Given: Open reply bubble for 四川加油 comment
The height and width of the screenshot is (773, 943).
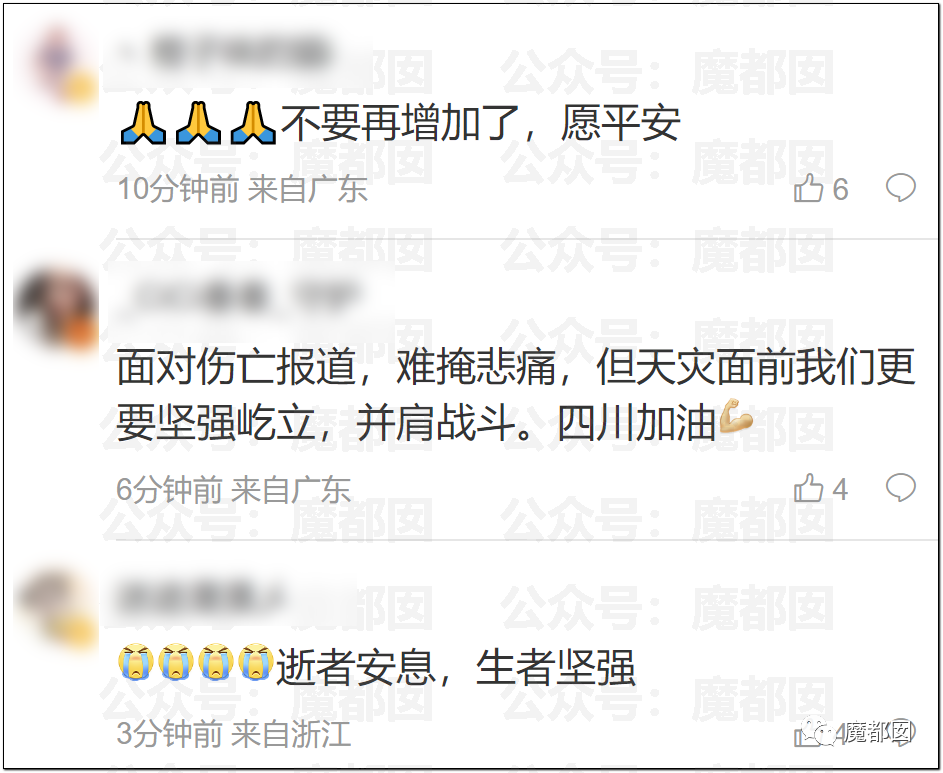Looking at the screenshot, I should (x=900, y=487).
